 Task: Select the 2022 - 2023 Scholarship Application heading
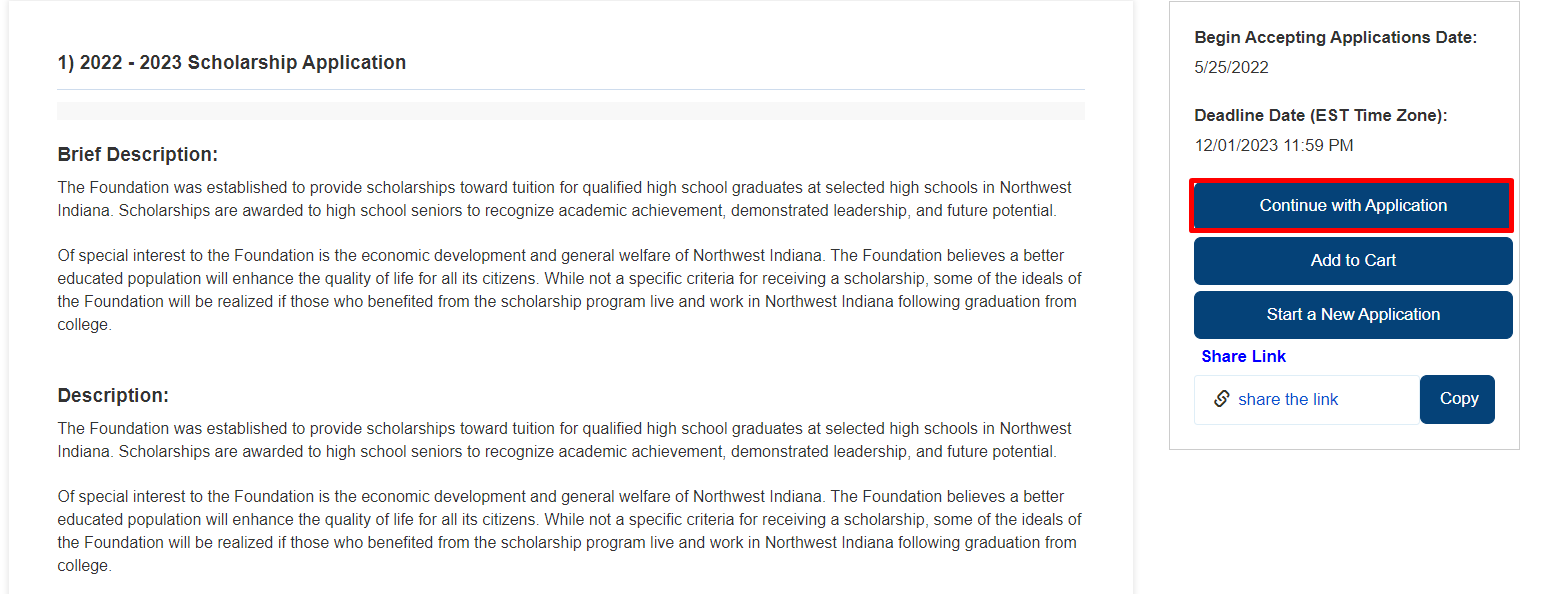[x=232, y=63]
